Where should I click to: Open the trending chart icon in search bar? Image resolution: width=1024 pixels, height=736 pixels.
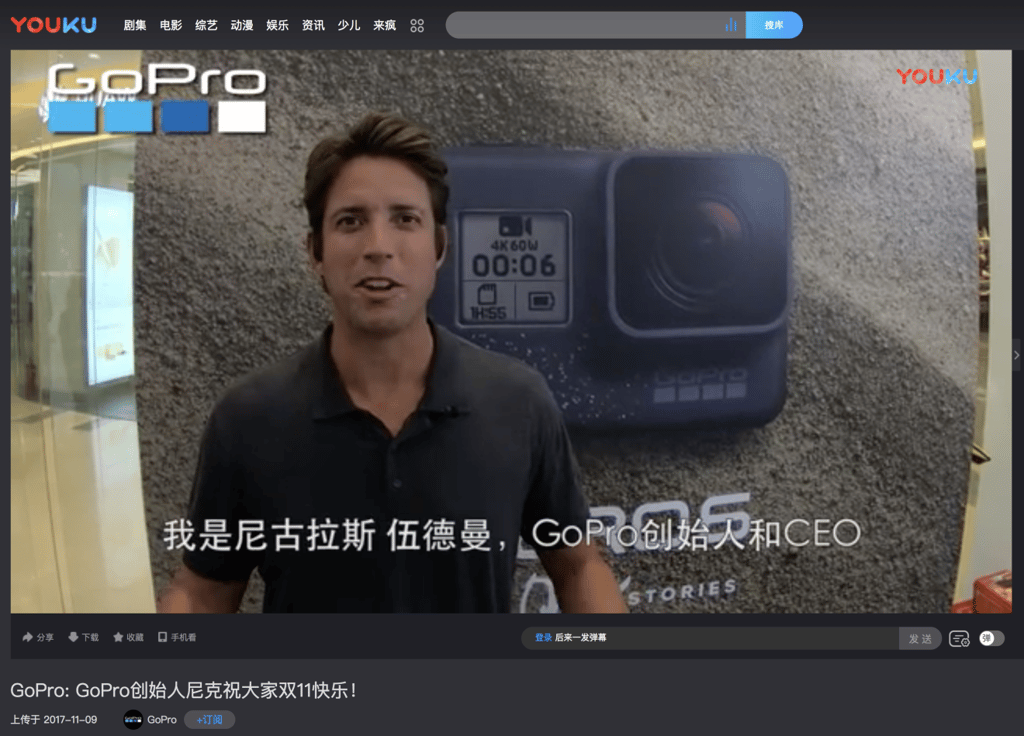tap(731, 25)
